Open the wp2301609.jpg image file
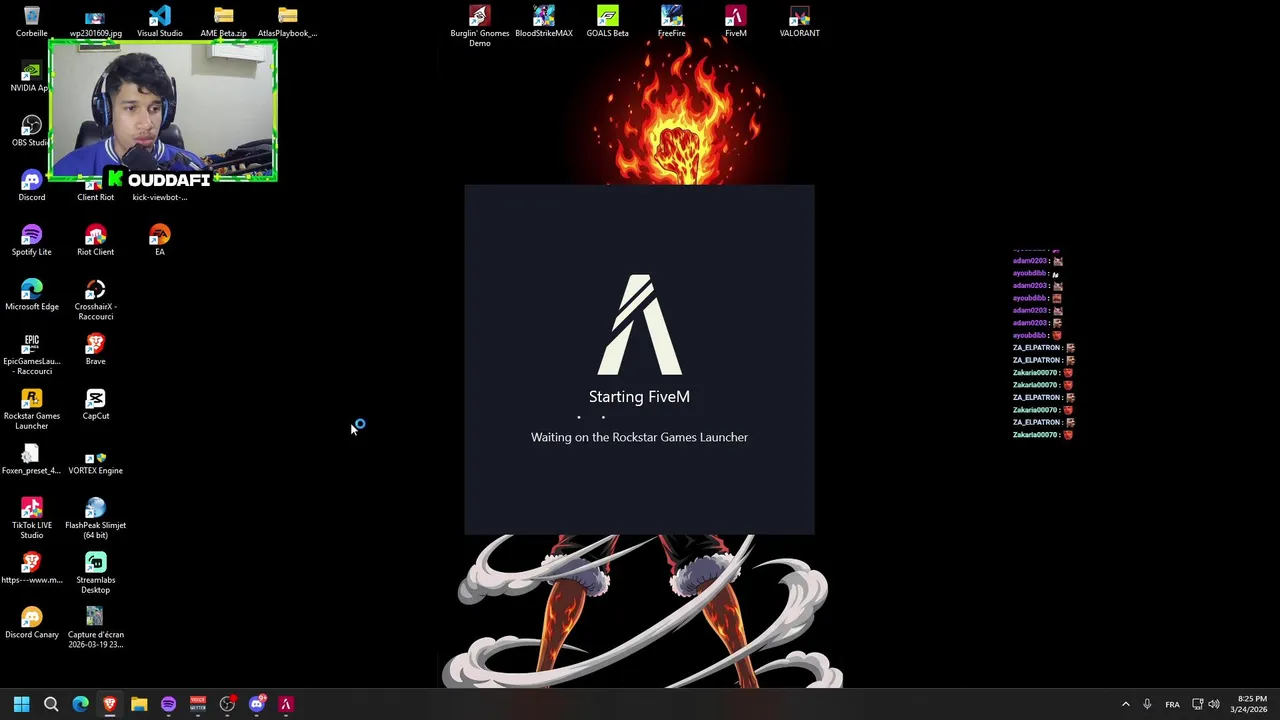Viewport: 1280px width, 720px height. tap(95, 21)
